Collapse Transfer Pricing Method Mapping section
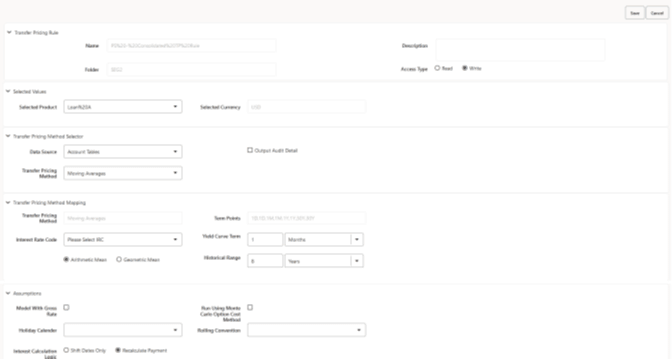672x360 pixels. pyautogui.click(x=8, y=203)
